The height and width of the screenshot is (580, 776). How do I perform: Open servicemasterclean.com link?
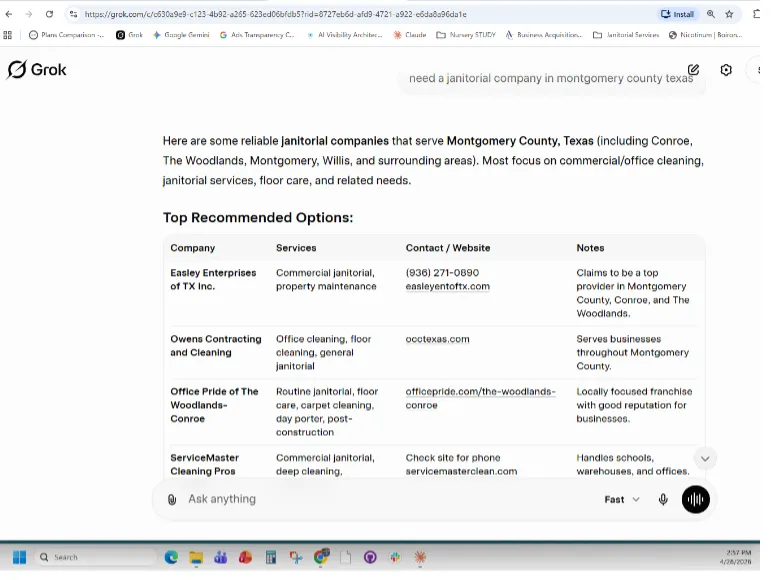pyautogui.click(x=461, y=472)
